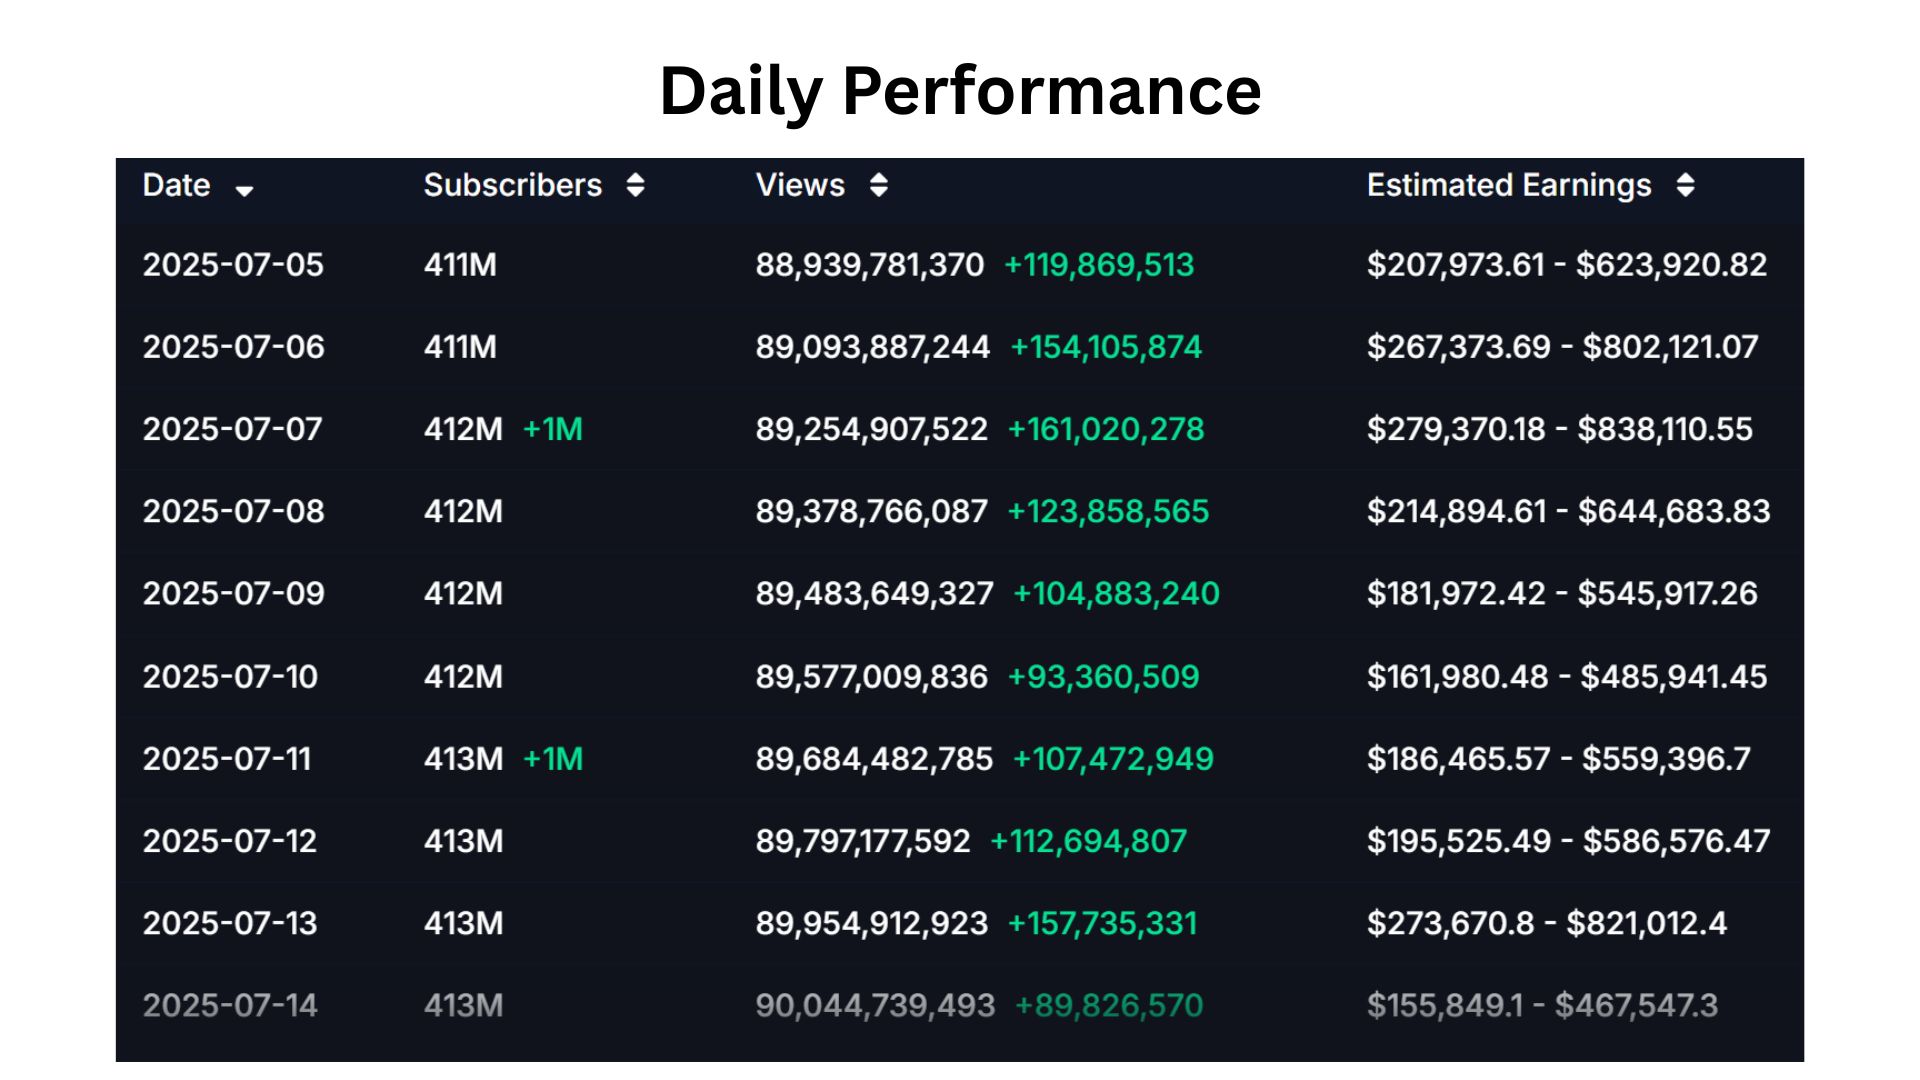Click the downward triangle beside Date header
1920x1080 pixels.
pyautogui.click(x=246, y=190)
